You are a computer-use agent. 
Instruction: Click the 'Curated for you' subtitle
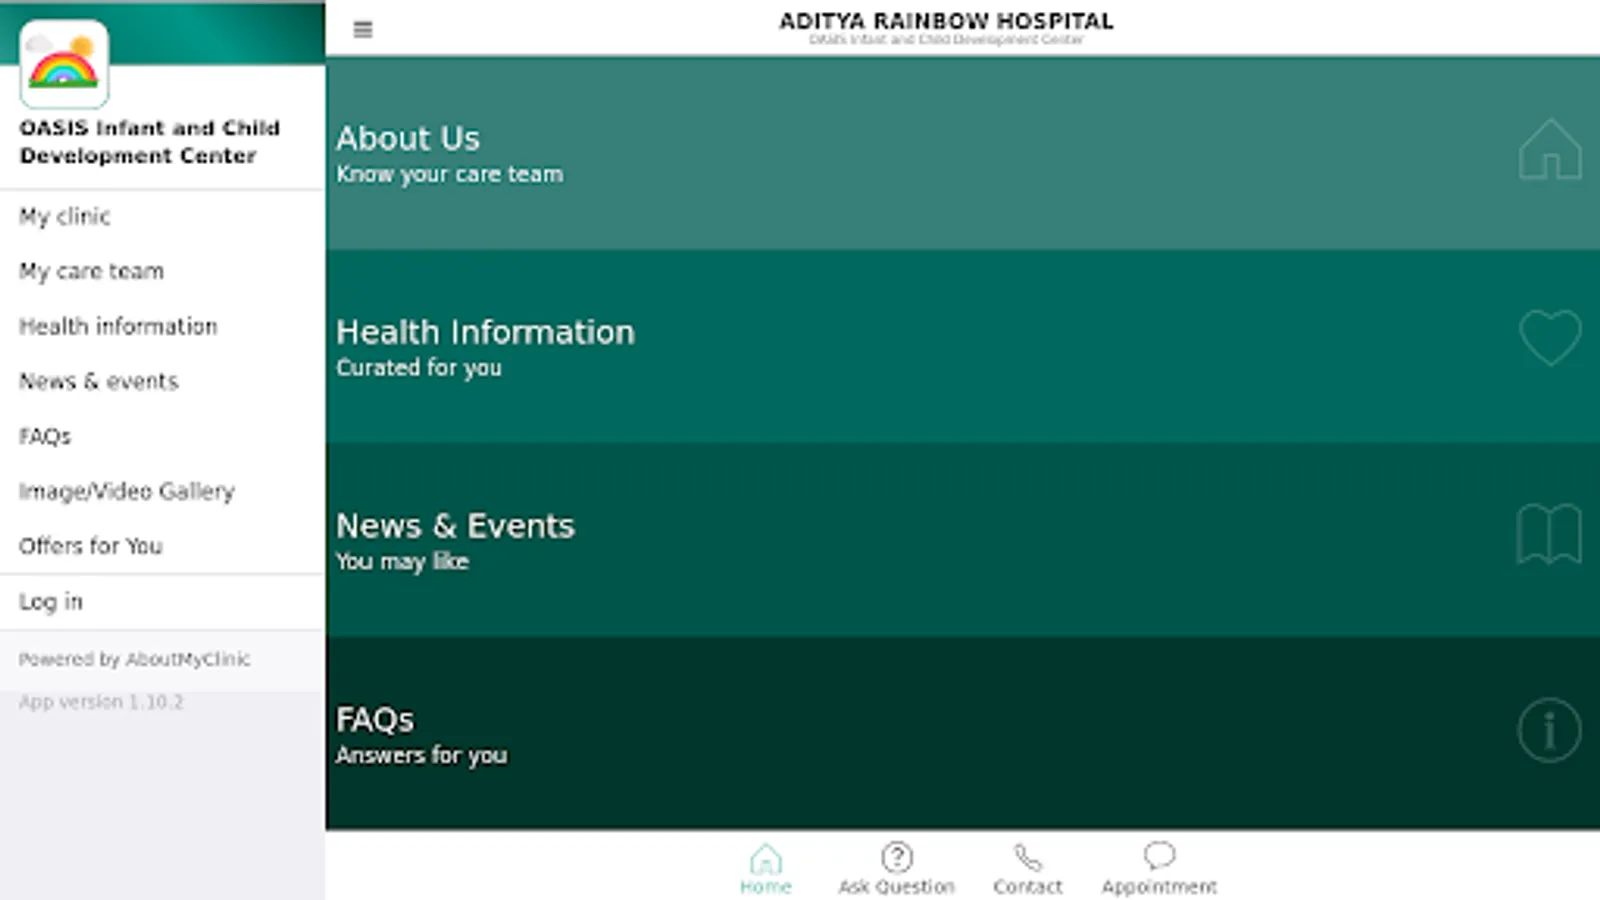(419, 368)
